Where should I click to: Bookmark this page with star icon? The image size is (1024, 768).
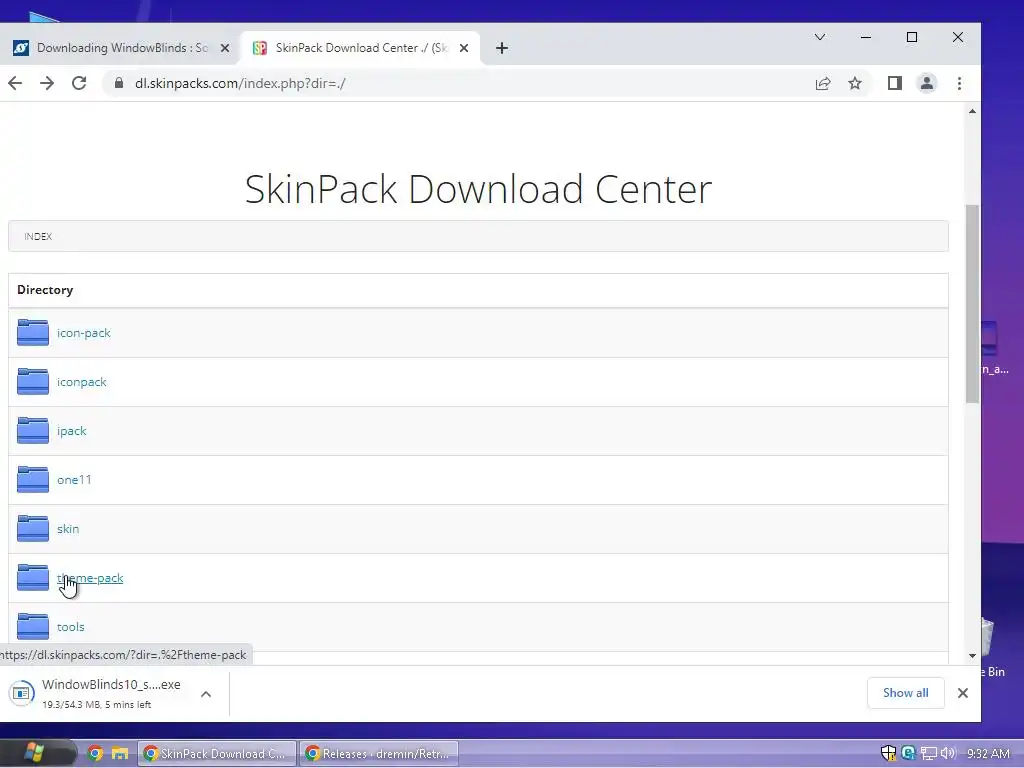click(855, 84)
